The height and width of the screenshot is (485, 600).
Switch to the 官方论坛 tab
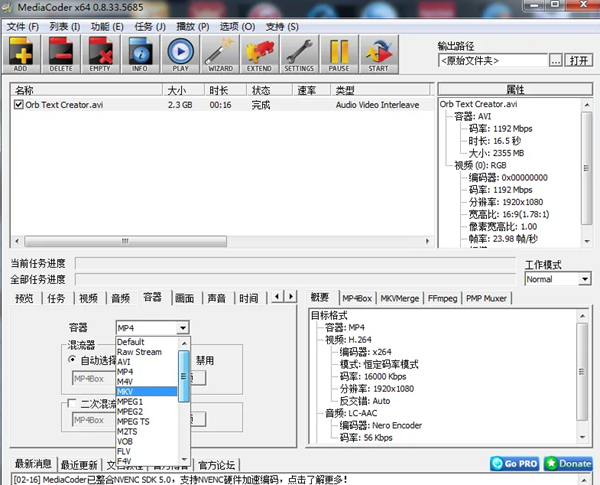217,465
